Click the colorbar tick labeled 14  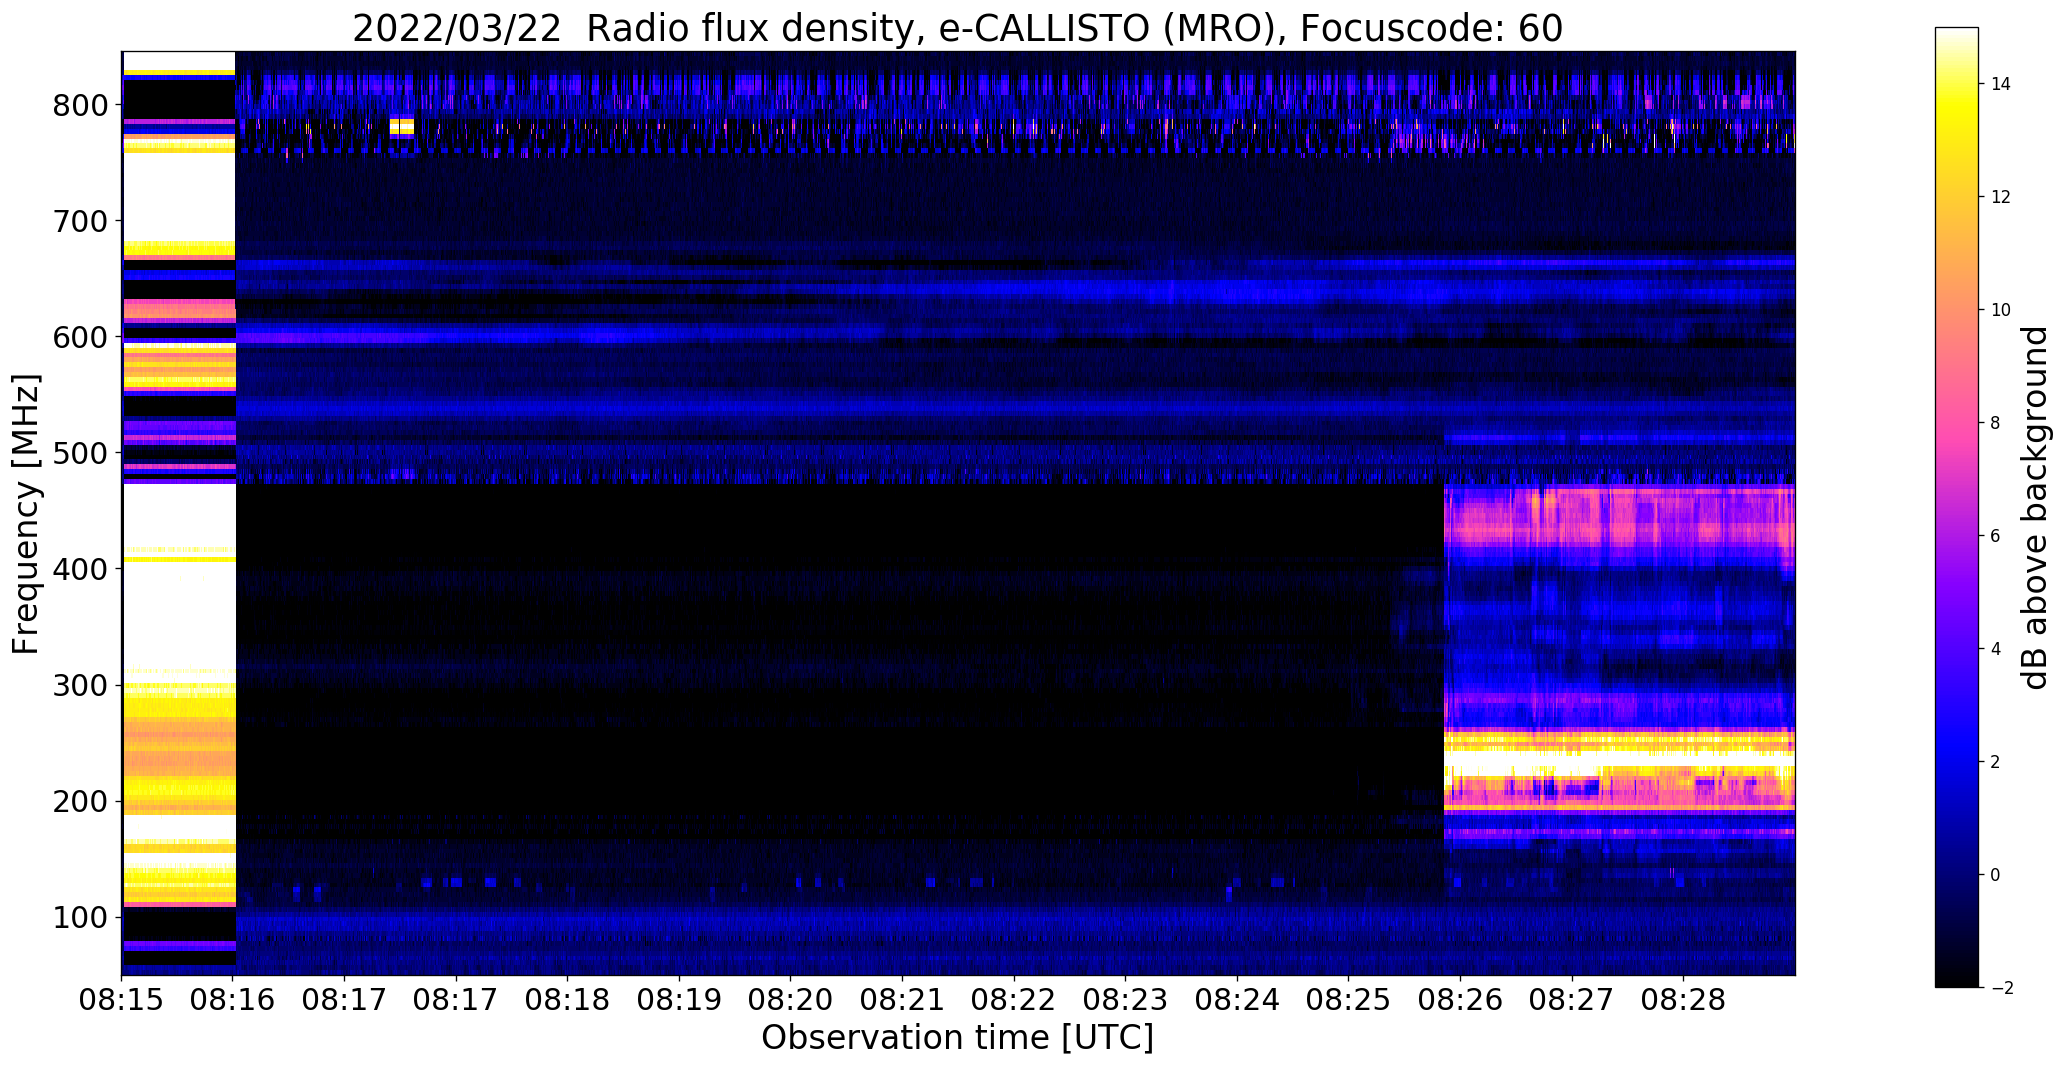2001,84
